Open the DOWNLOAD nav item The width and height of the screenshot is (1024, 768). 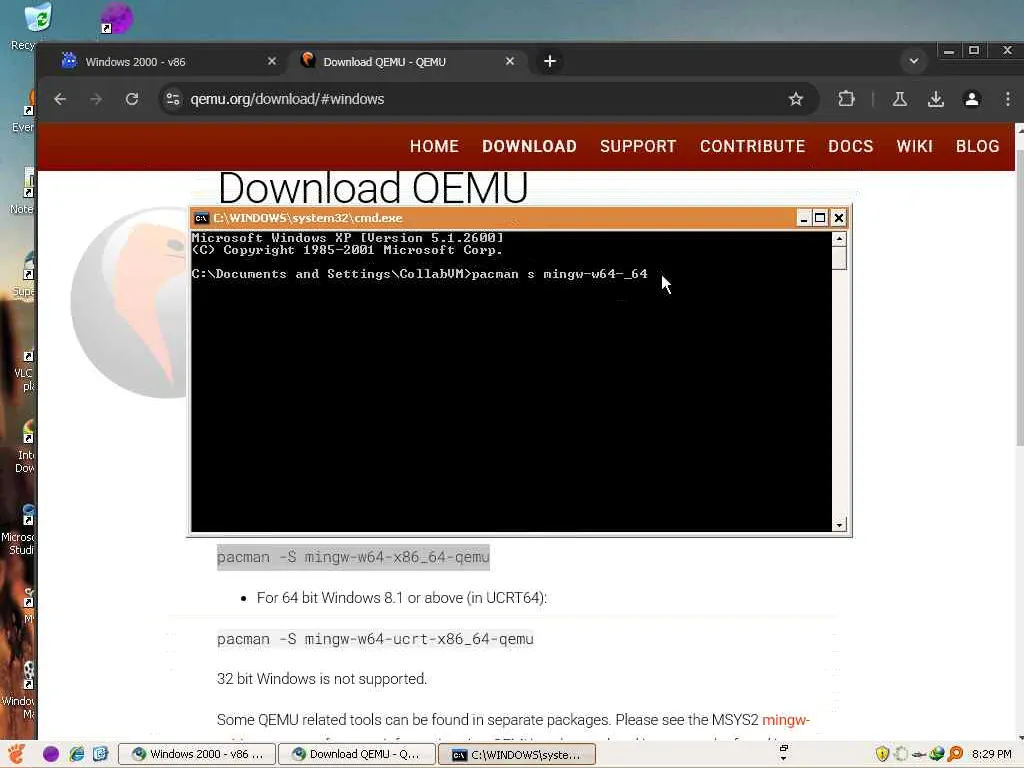tap(530, 146)
